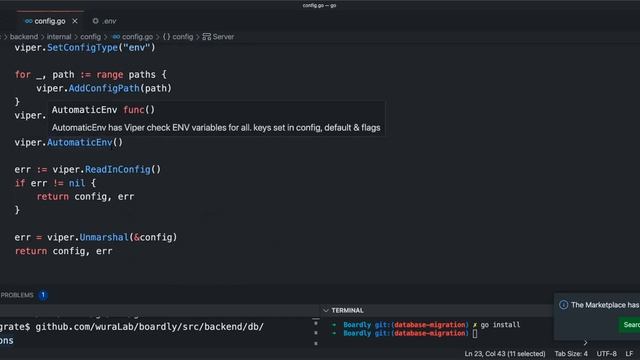This screenshot has width=640, height=360.
Task: Close the config.go tab
Action: pyautogui.click(x=75, y=21)
